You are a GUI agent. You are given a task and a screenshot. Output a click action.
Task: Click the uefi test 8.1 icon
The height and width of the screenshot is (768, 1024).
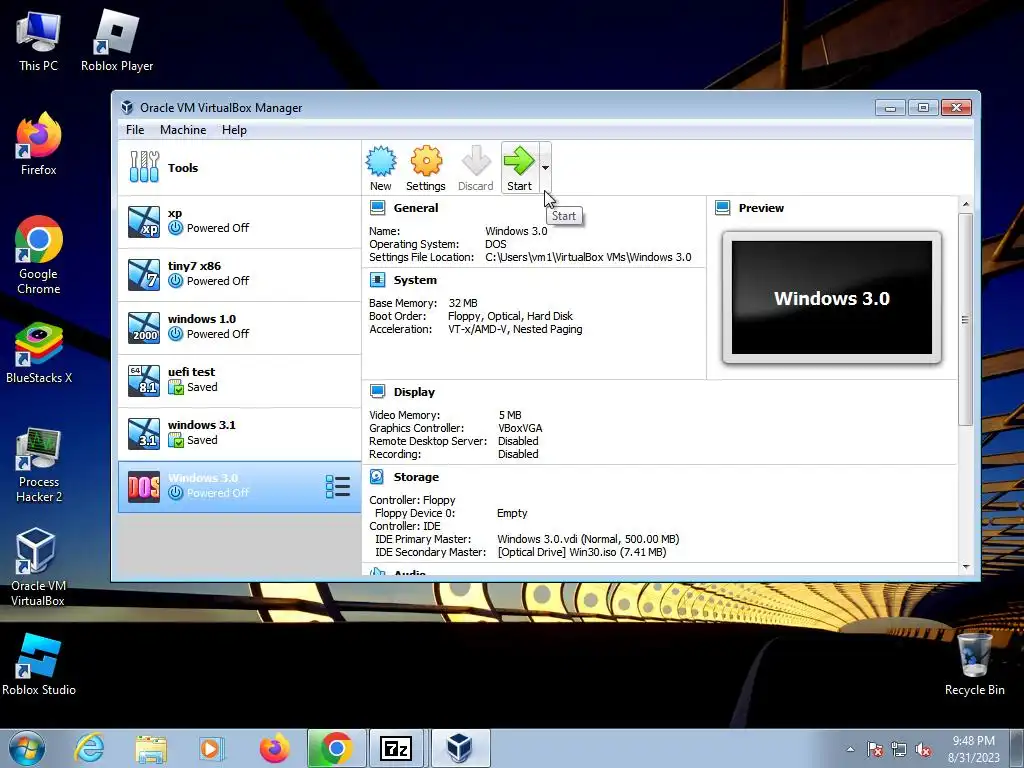144,380
